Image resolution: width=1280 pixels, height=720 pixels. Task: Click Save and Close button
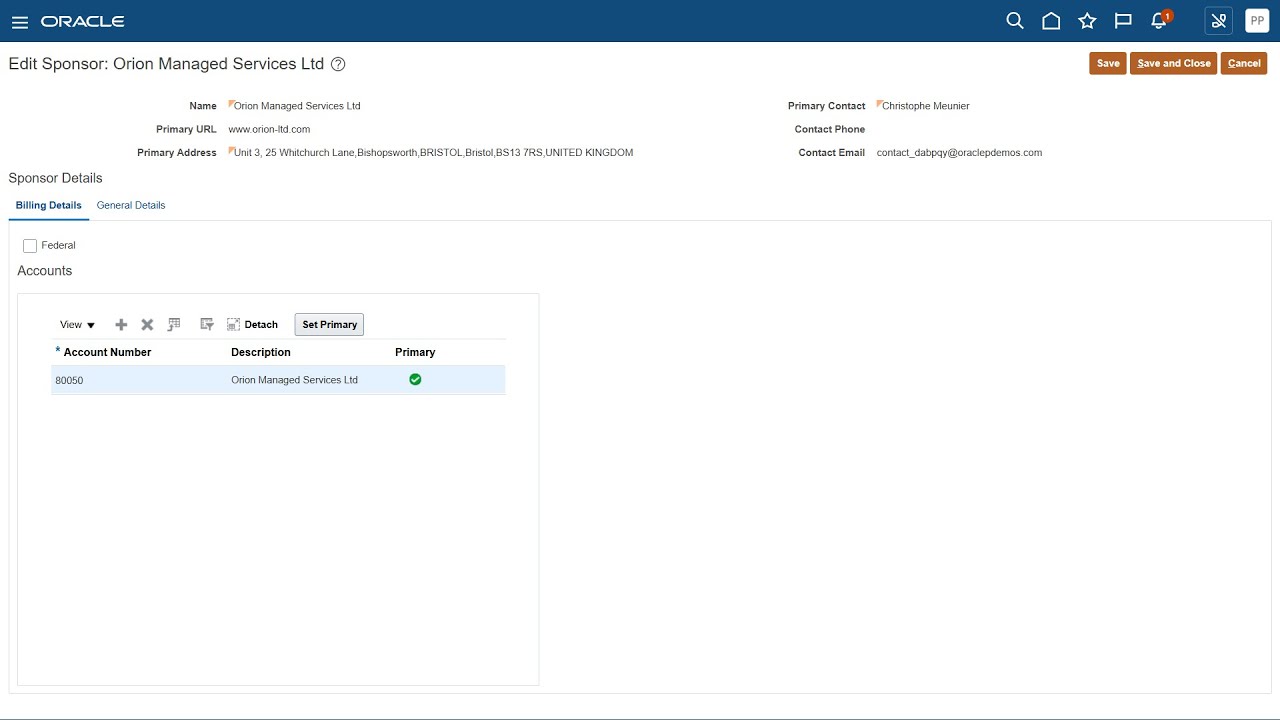pyautogui.click(x=1174, y=63)
